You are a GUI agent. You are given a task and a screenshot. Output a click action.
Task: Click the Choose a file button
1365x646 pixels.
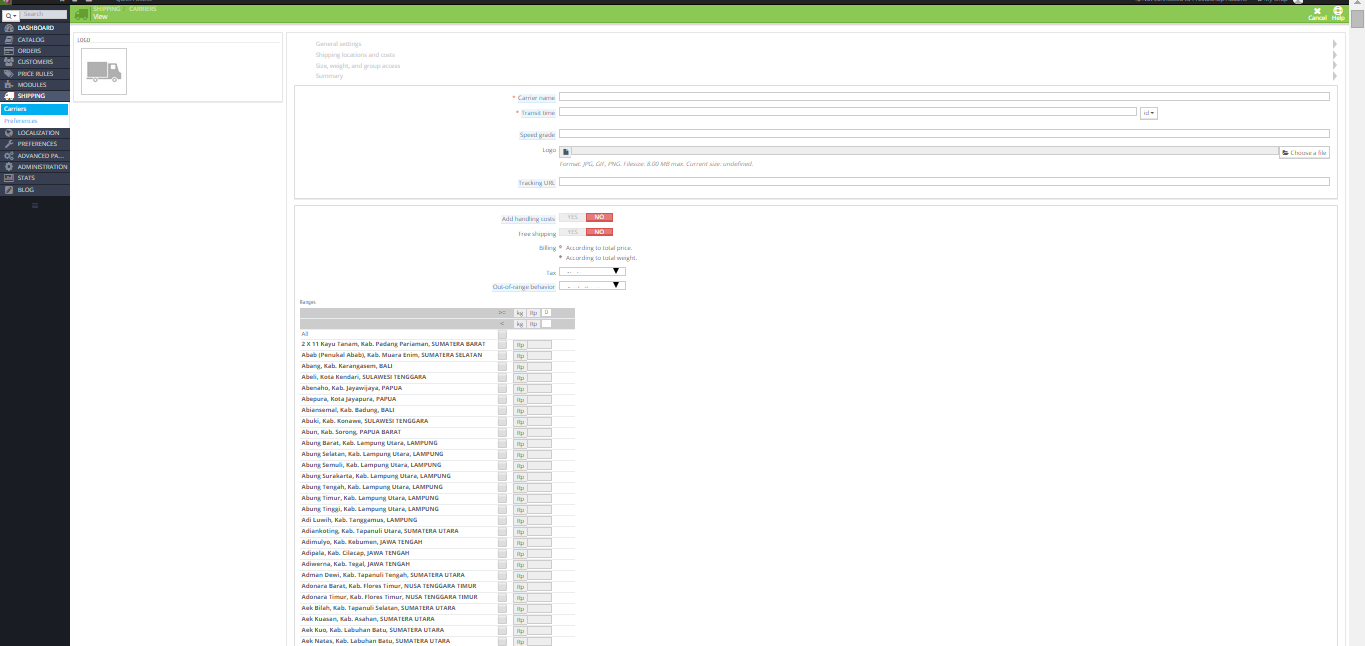(1304, 152)
